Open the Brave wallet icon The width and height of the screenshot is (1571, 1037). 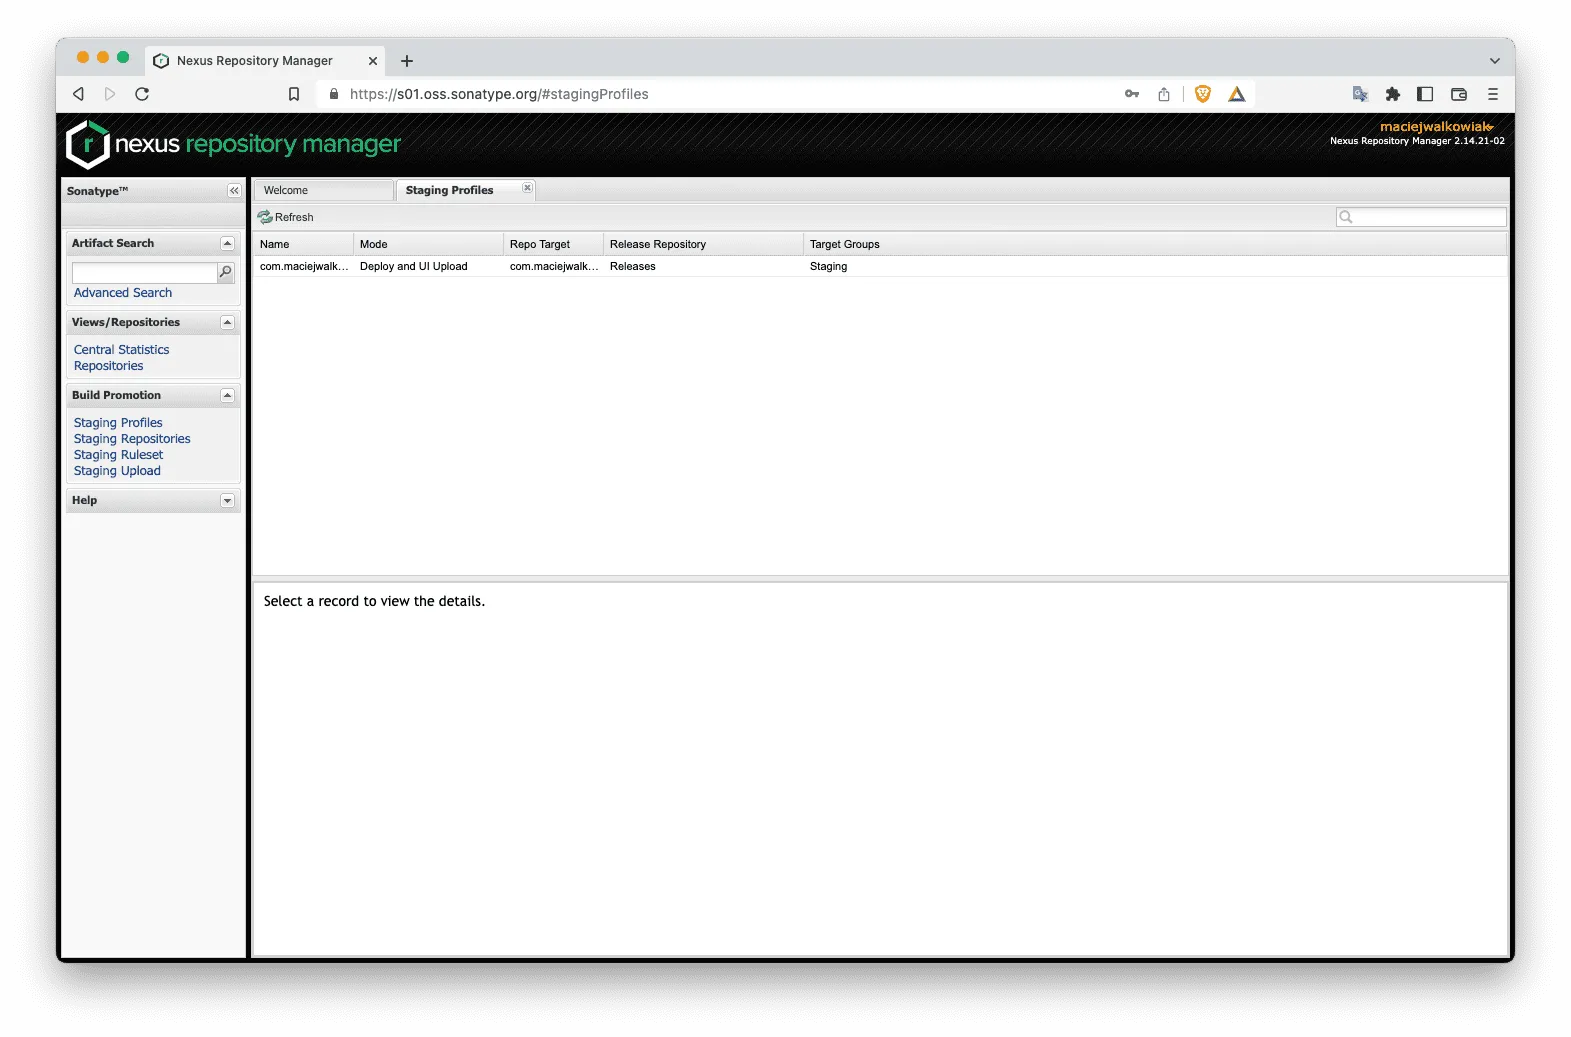pyautogui.click(x=1459, y=94)
